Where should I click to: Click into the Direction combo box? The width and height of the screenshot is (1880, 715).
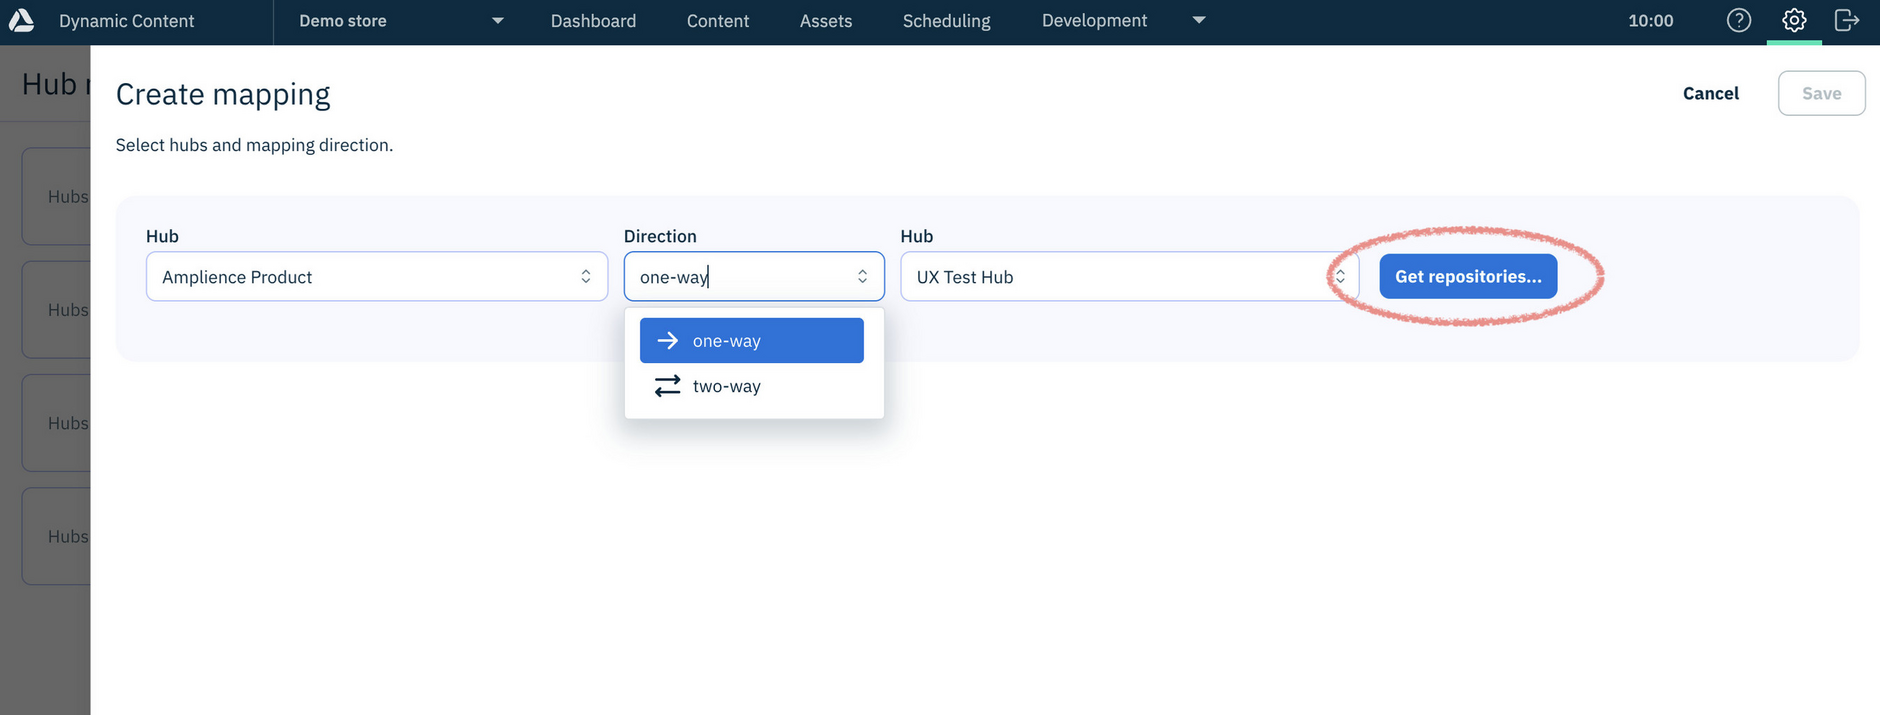754,276
